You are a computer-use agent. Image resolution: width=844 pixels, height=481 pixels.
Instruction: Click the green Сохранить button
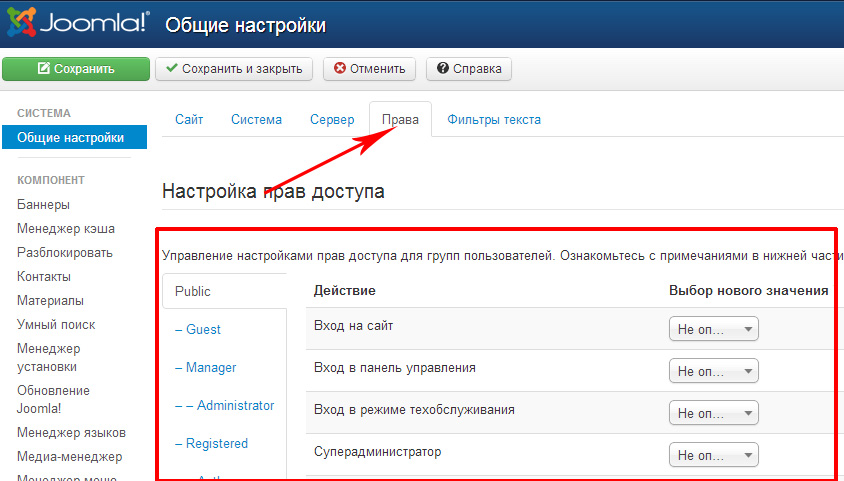[75, 69]
